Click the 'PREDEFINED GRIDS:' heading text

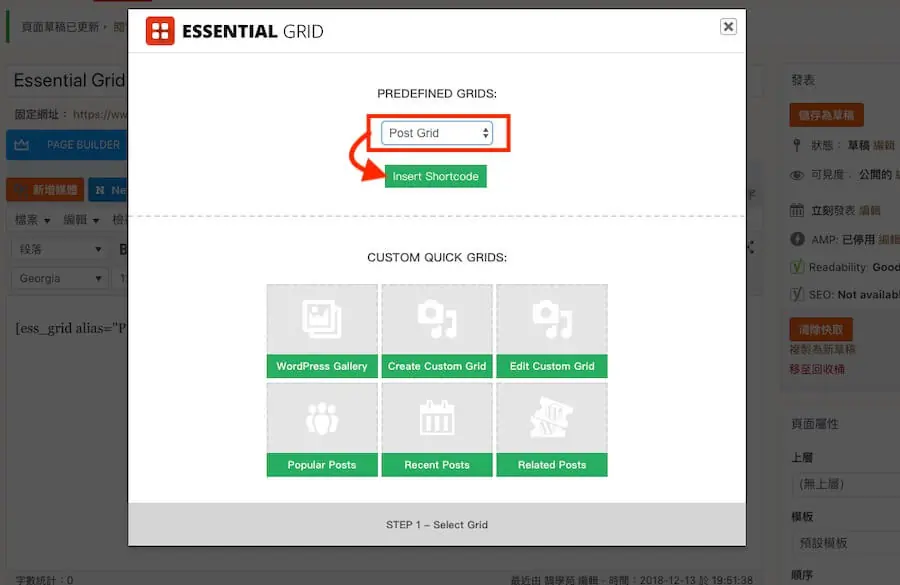click(x=437, y=94)
